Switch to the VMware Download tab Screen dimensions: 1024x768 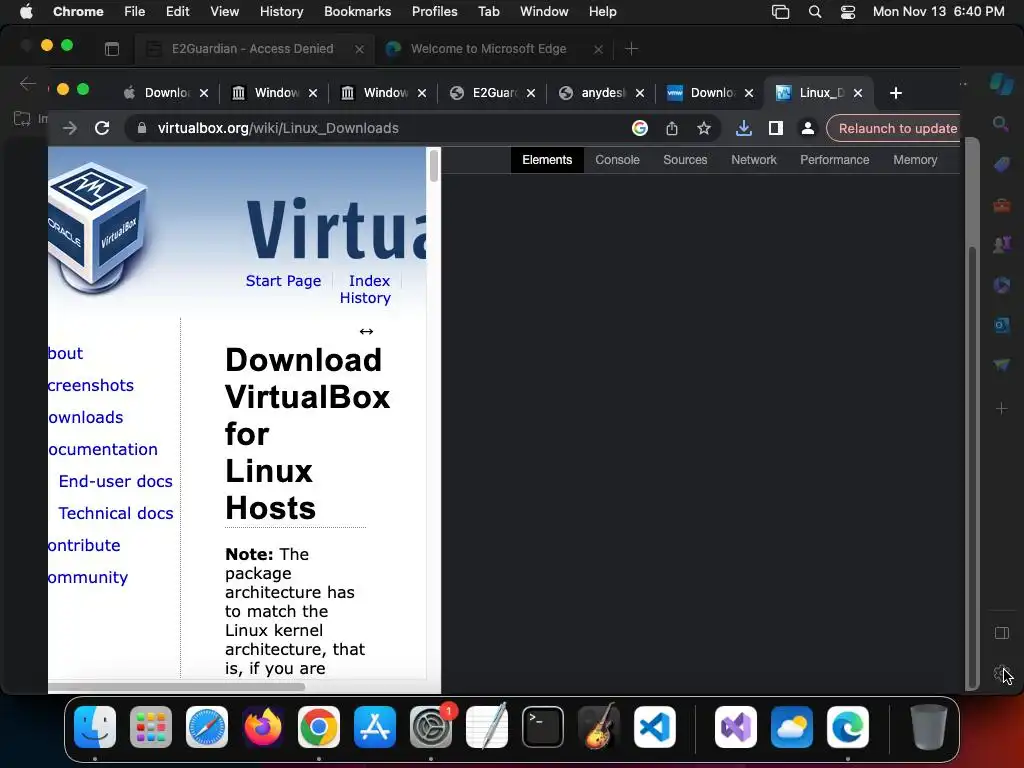pyautogui.click(x=701, y=93)
